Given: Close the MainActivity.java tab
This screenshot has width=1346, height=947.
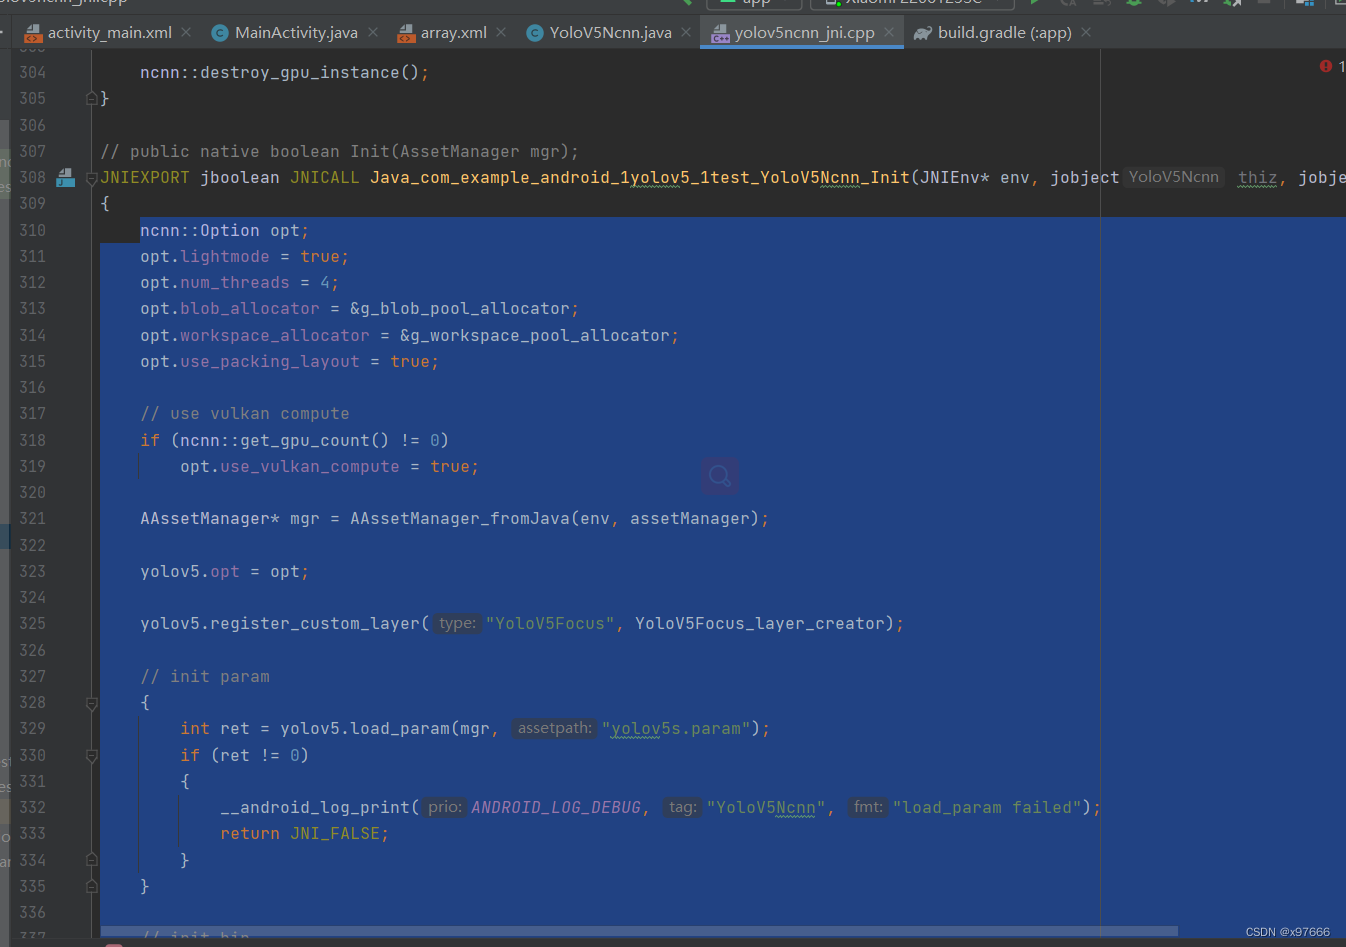Looking at the screenshot, I should [373, 33].
